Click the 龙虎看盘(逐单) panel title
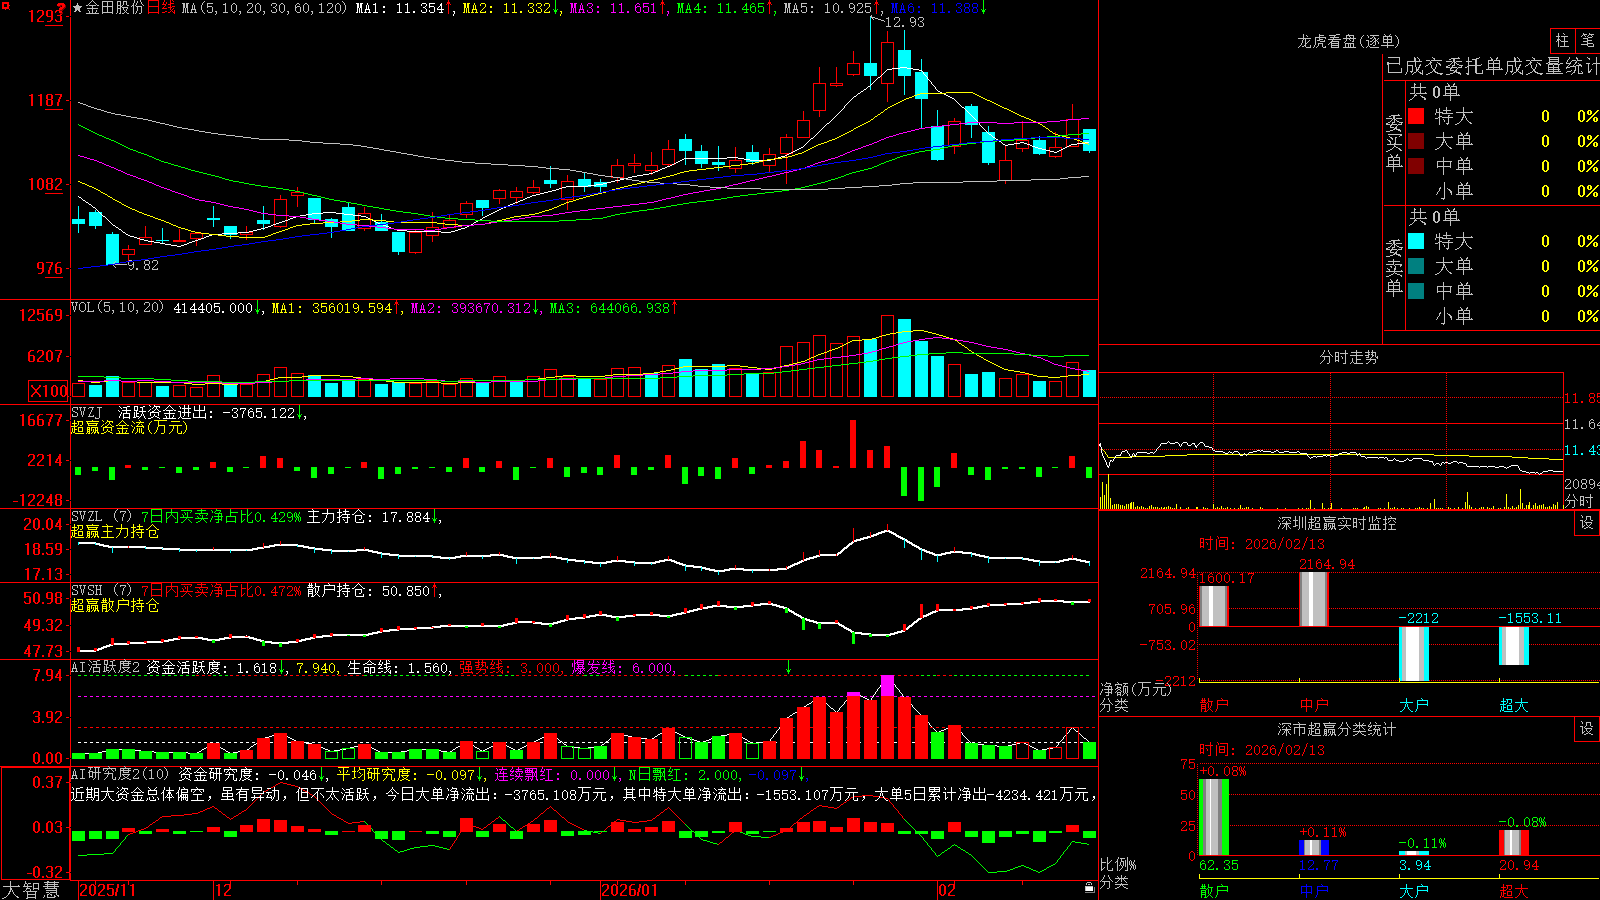This screenshot has width=1600, height=900. coord(1348,41)
